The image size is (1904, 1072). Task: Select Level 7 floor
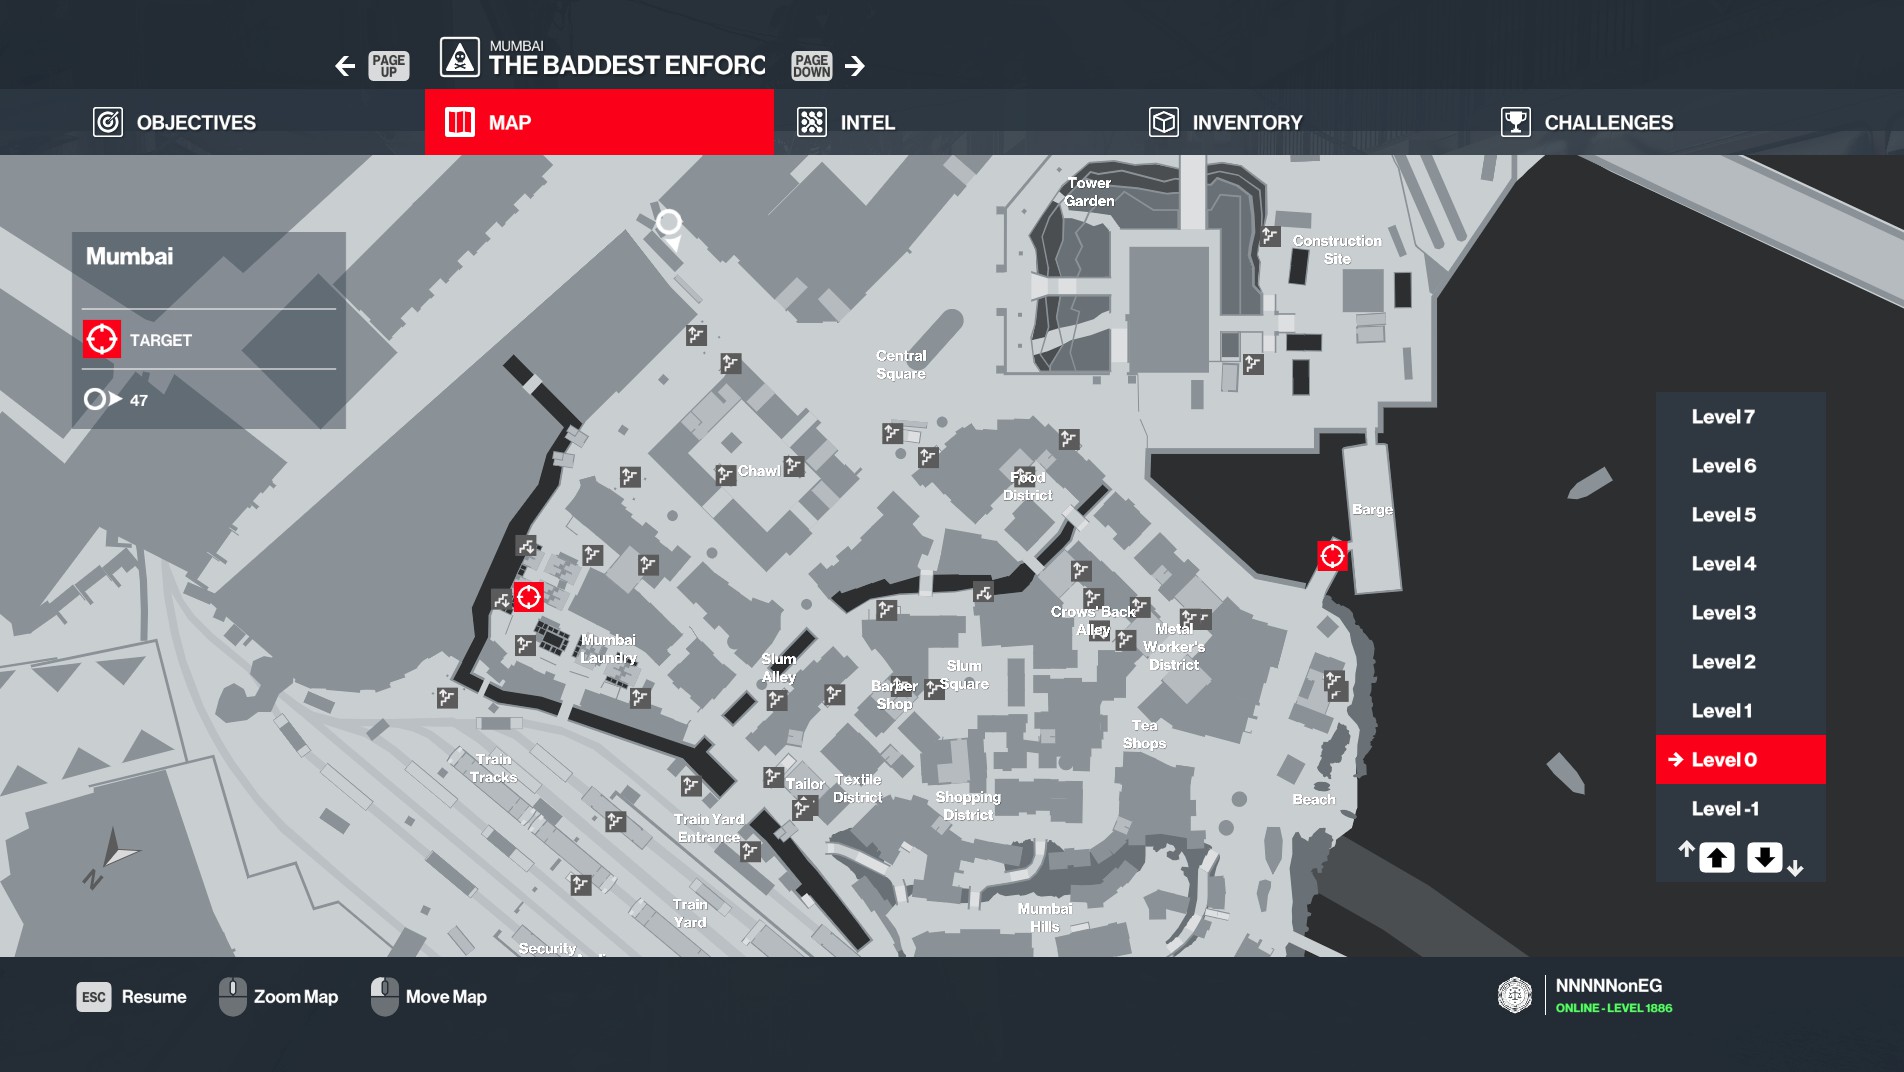pyautogui.click(x=1722, y=417)
